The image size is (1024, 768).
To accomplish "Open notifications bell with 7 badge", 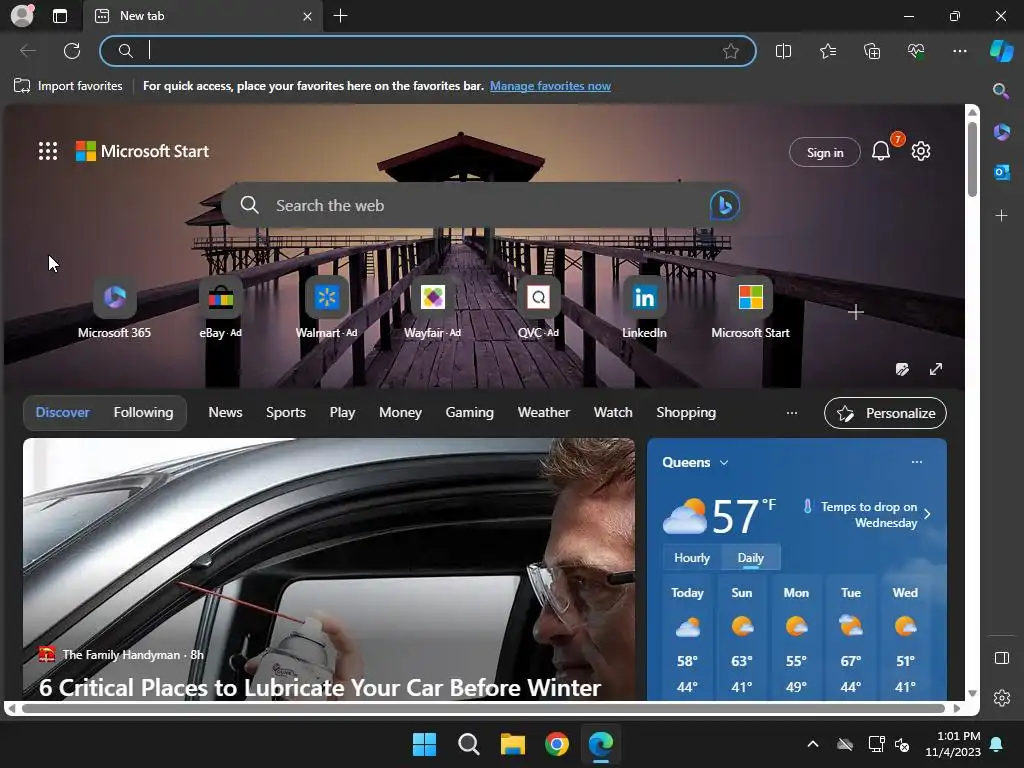I will click(882, 151).
